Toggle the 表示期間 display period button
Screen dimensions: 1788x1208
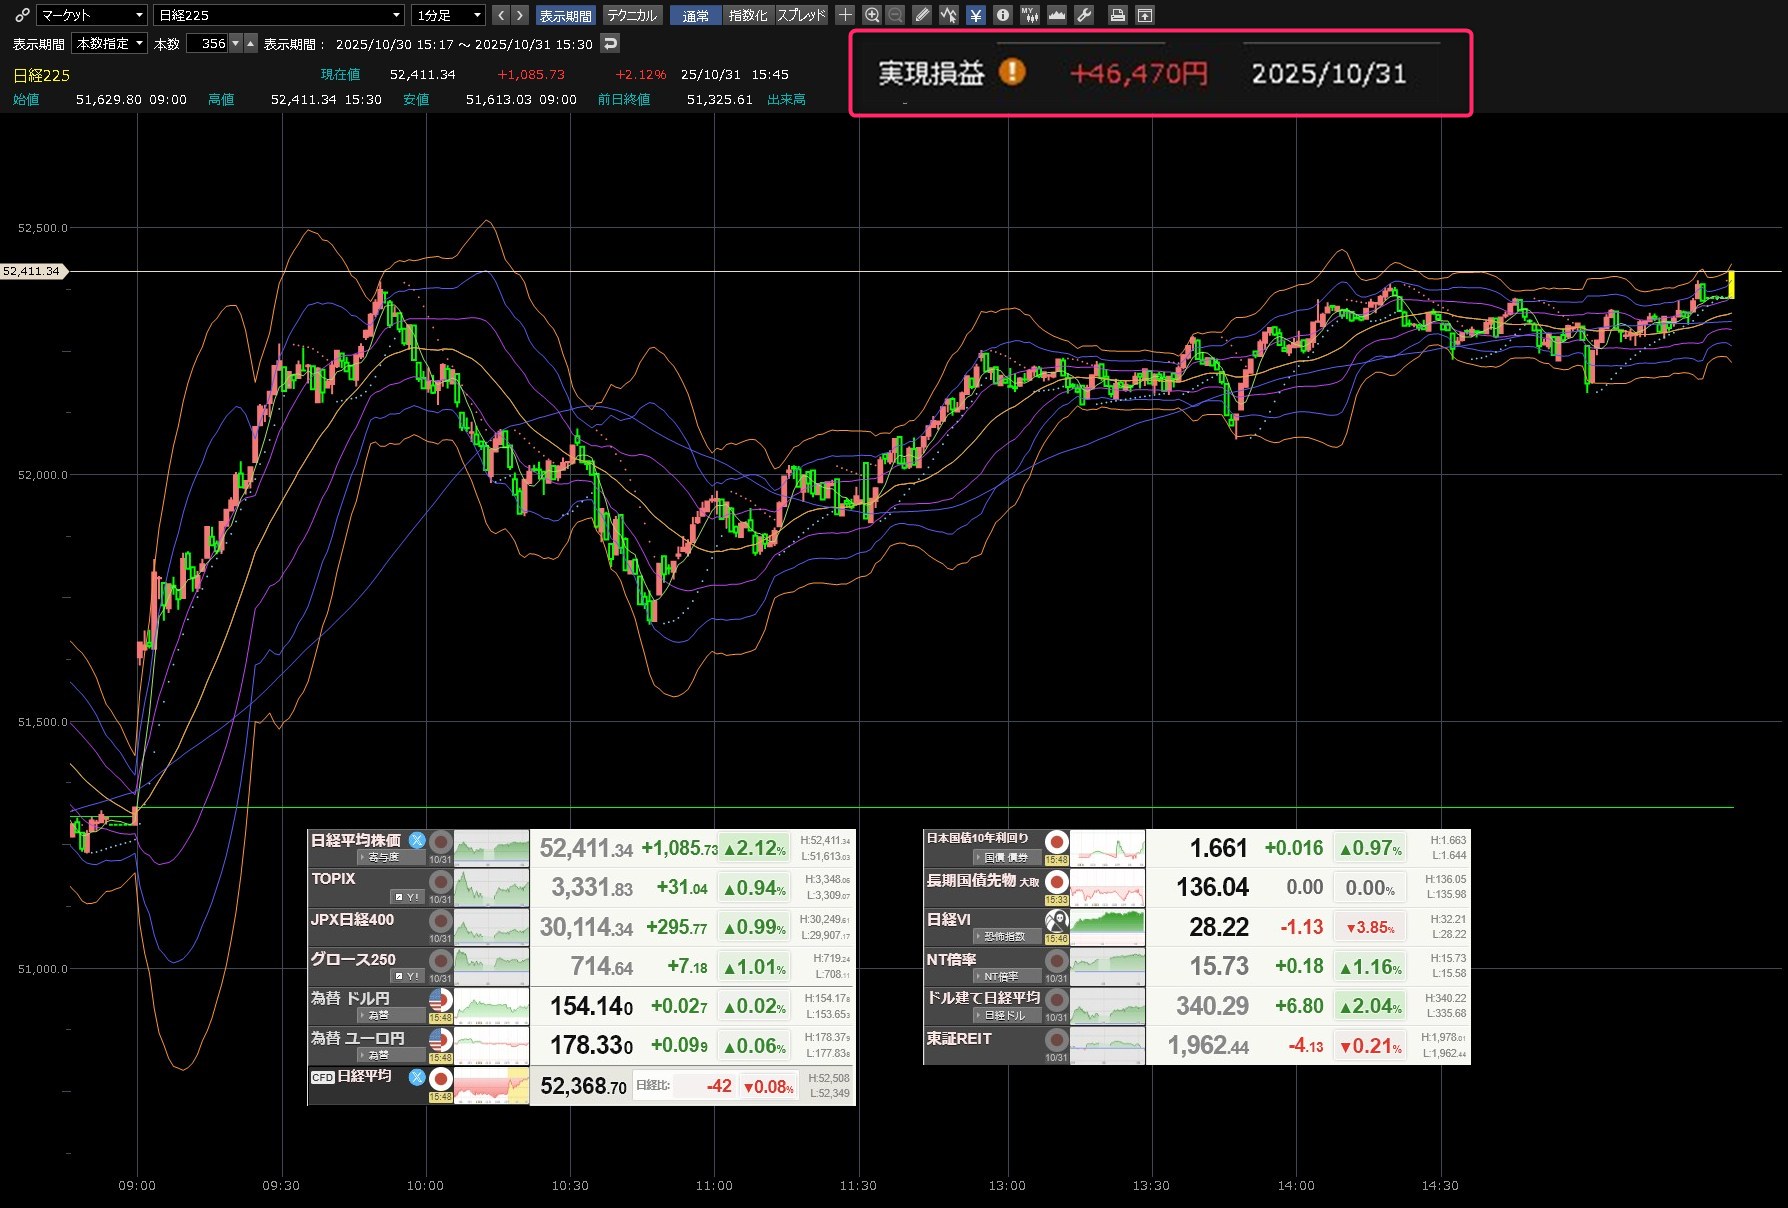point(565,15)
